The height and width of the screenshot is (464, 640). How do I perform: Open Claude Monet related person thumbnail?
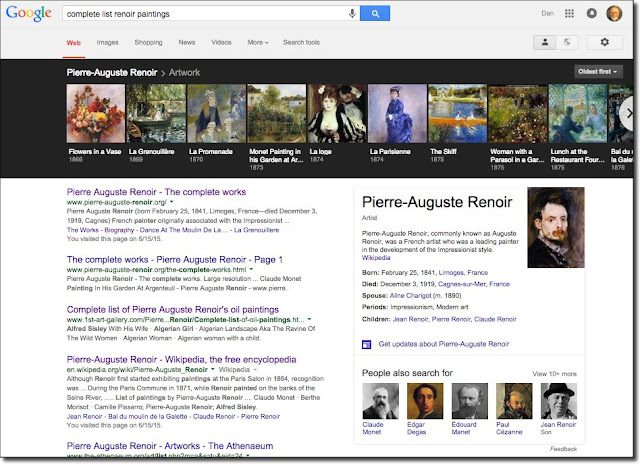pyautogui.click(x=380, y=401)
